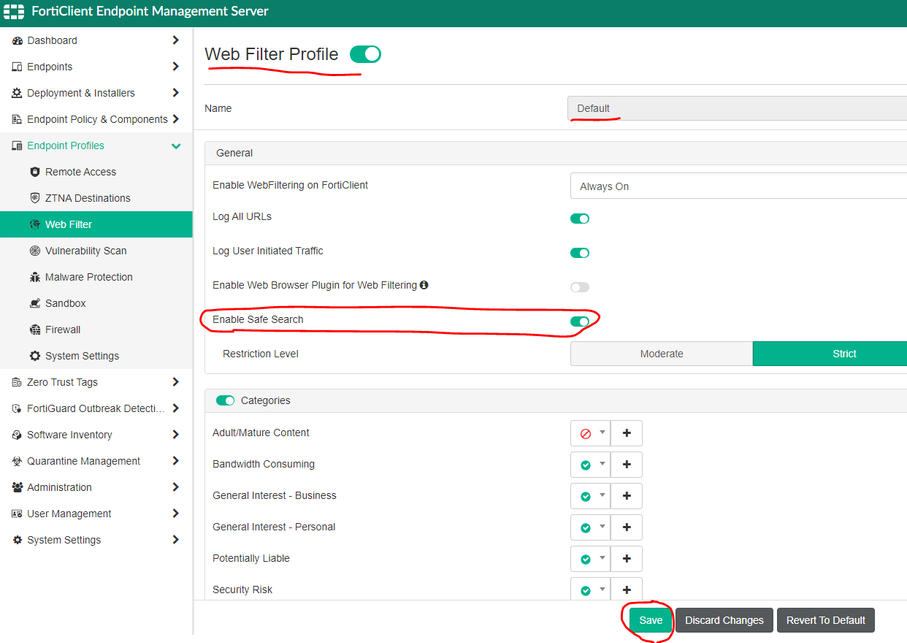Open the ZTNA Destinations profile page

(87, 198)
